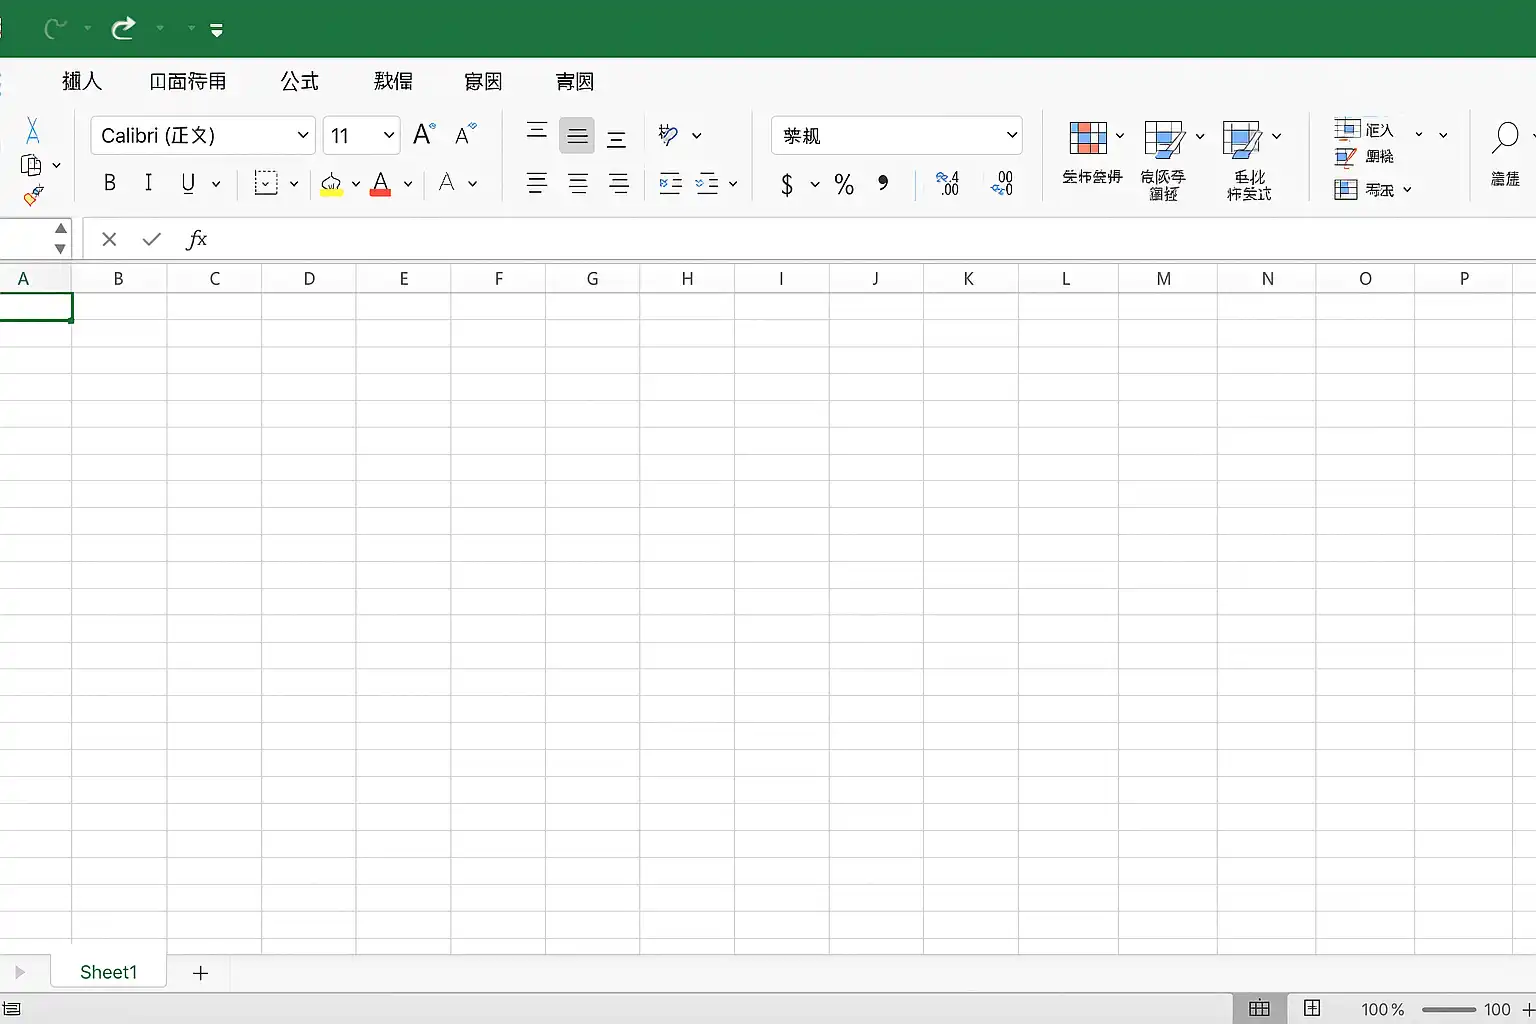Click the magnifier search icon

coord(1504,137)
